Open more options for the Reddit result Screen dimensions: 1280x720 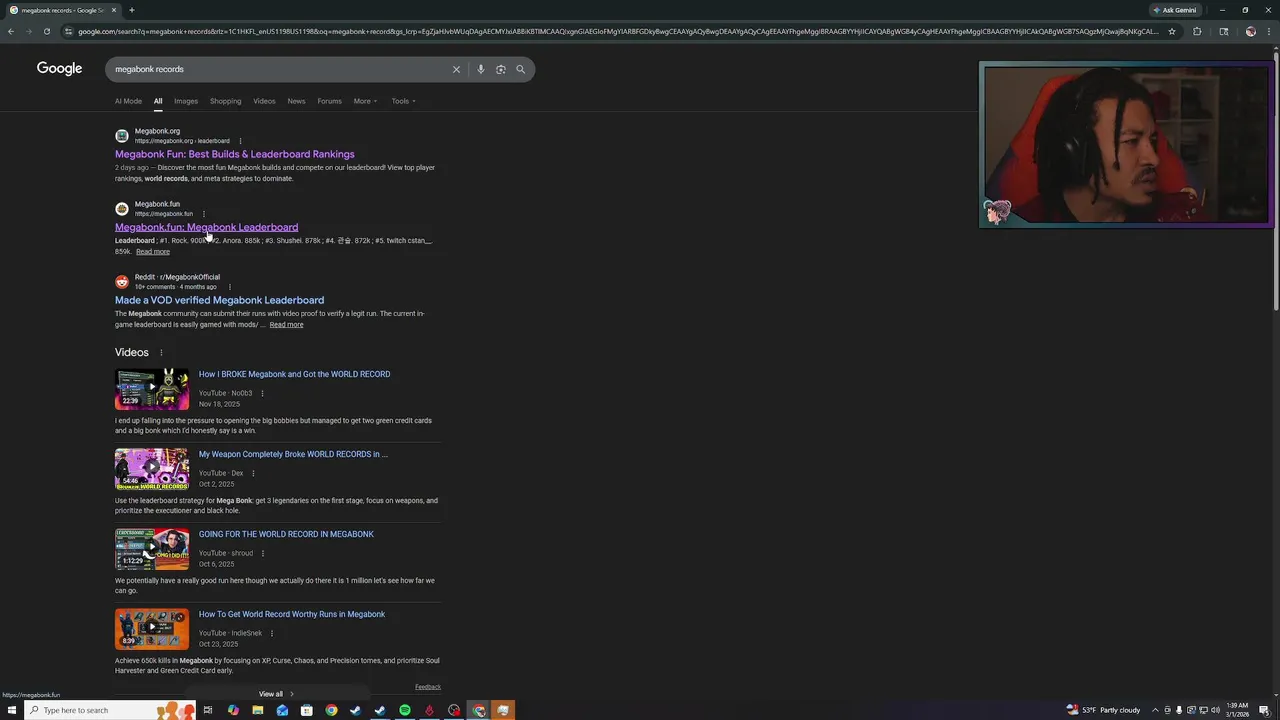coord(229,287)
